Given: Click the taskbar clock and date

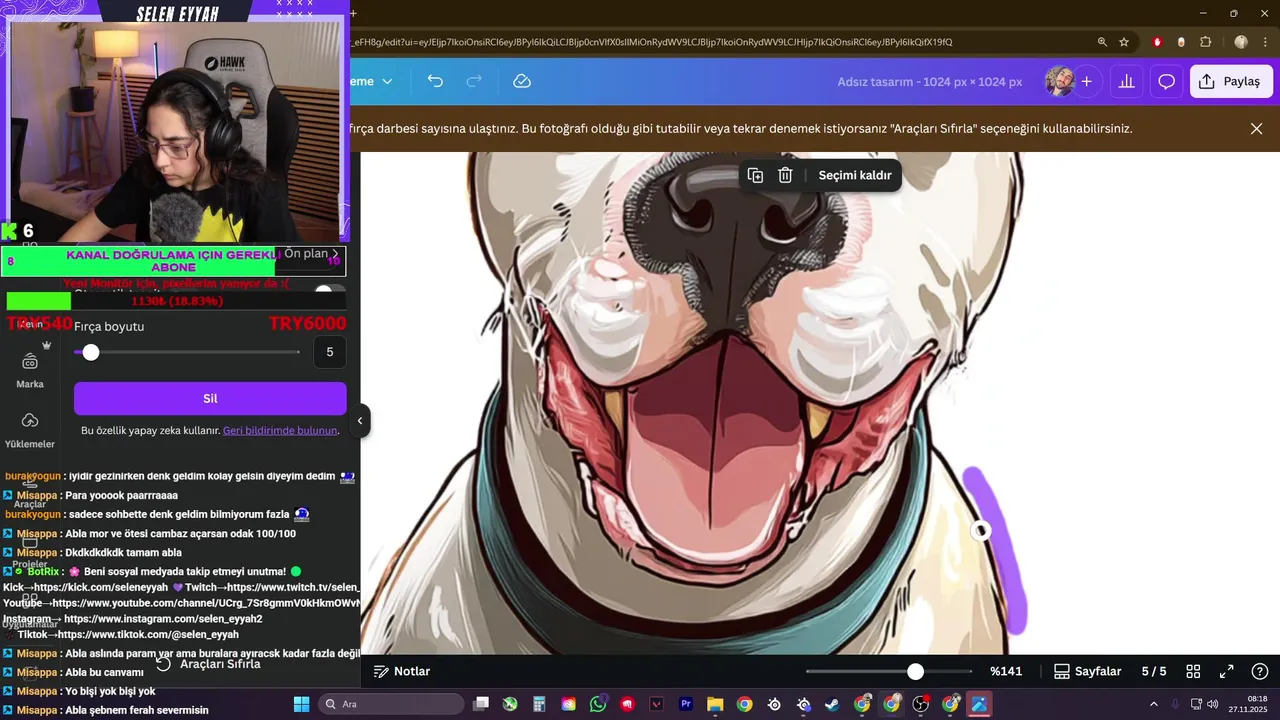Looking at the screenshot, I should [1250, 704].
